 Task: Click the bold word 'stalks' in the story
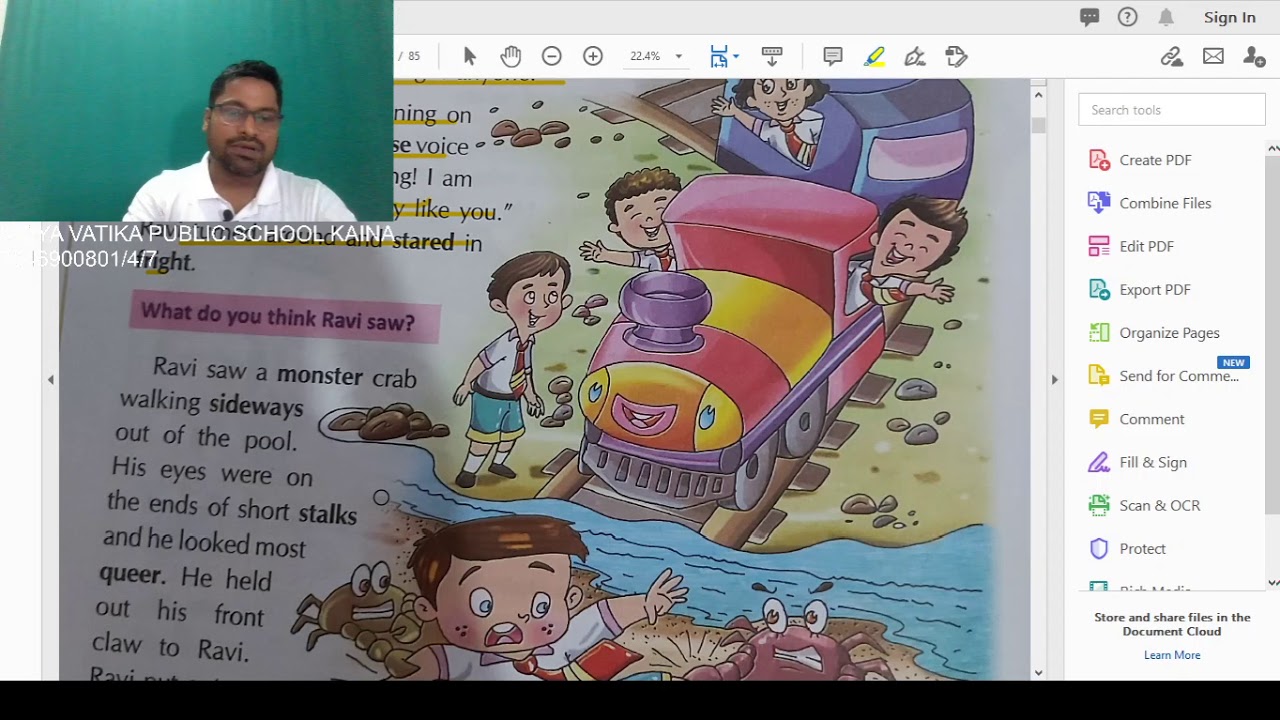(x=327, y=514)
